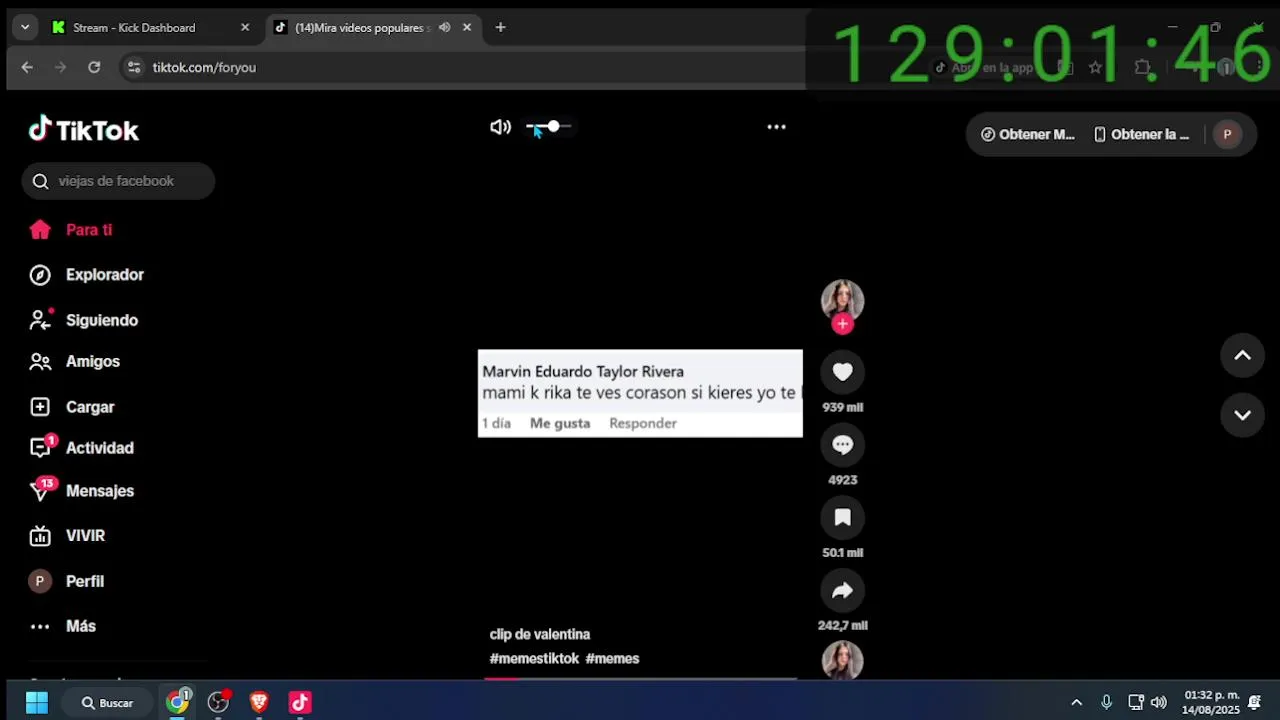
Task: Click the #memes hashtag
Action: tap(612, 659)
